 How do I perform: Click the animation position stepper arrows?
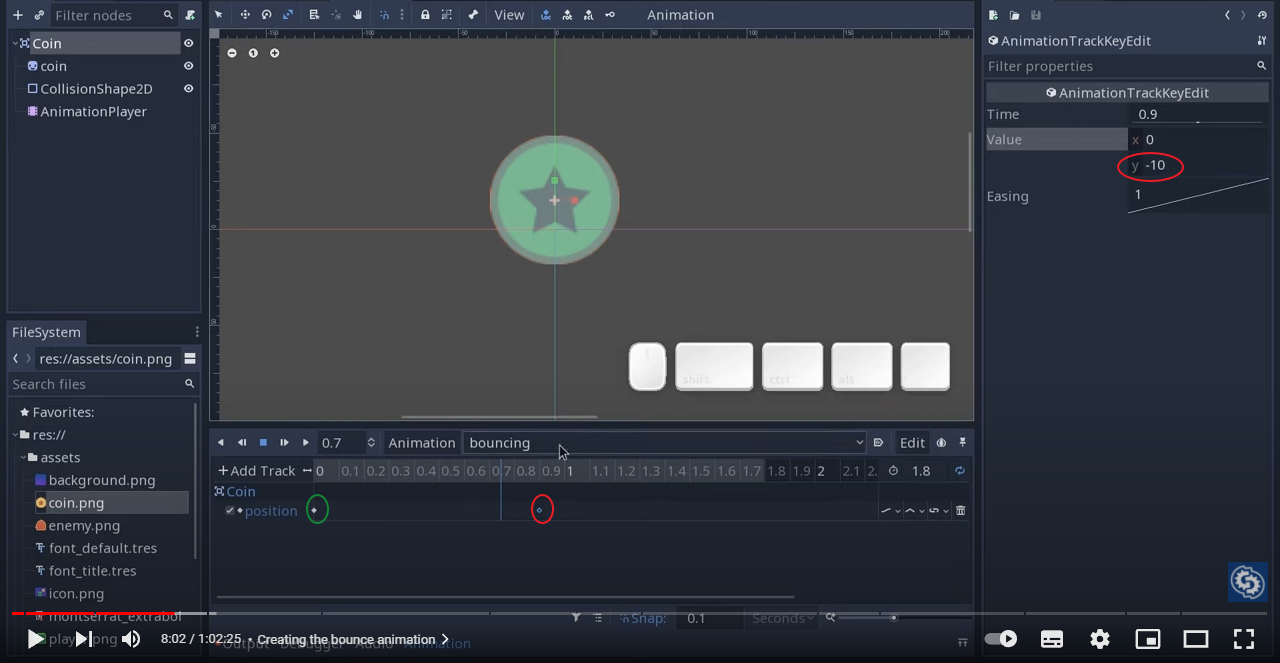(x=371, y=443)
